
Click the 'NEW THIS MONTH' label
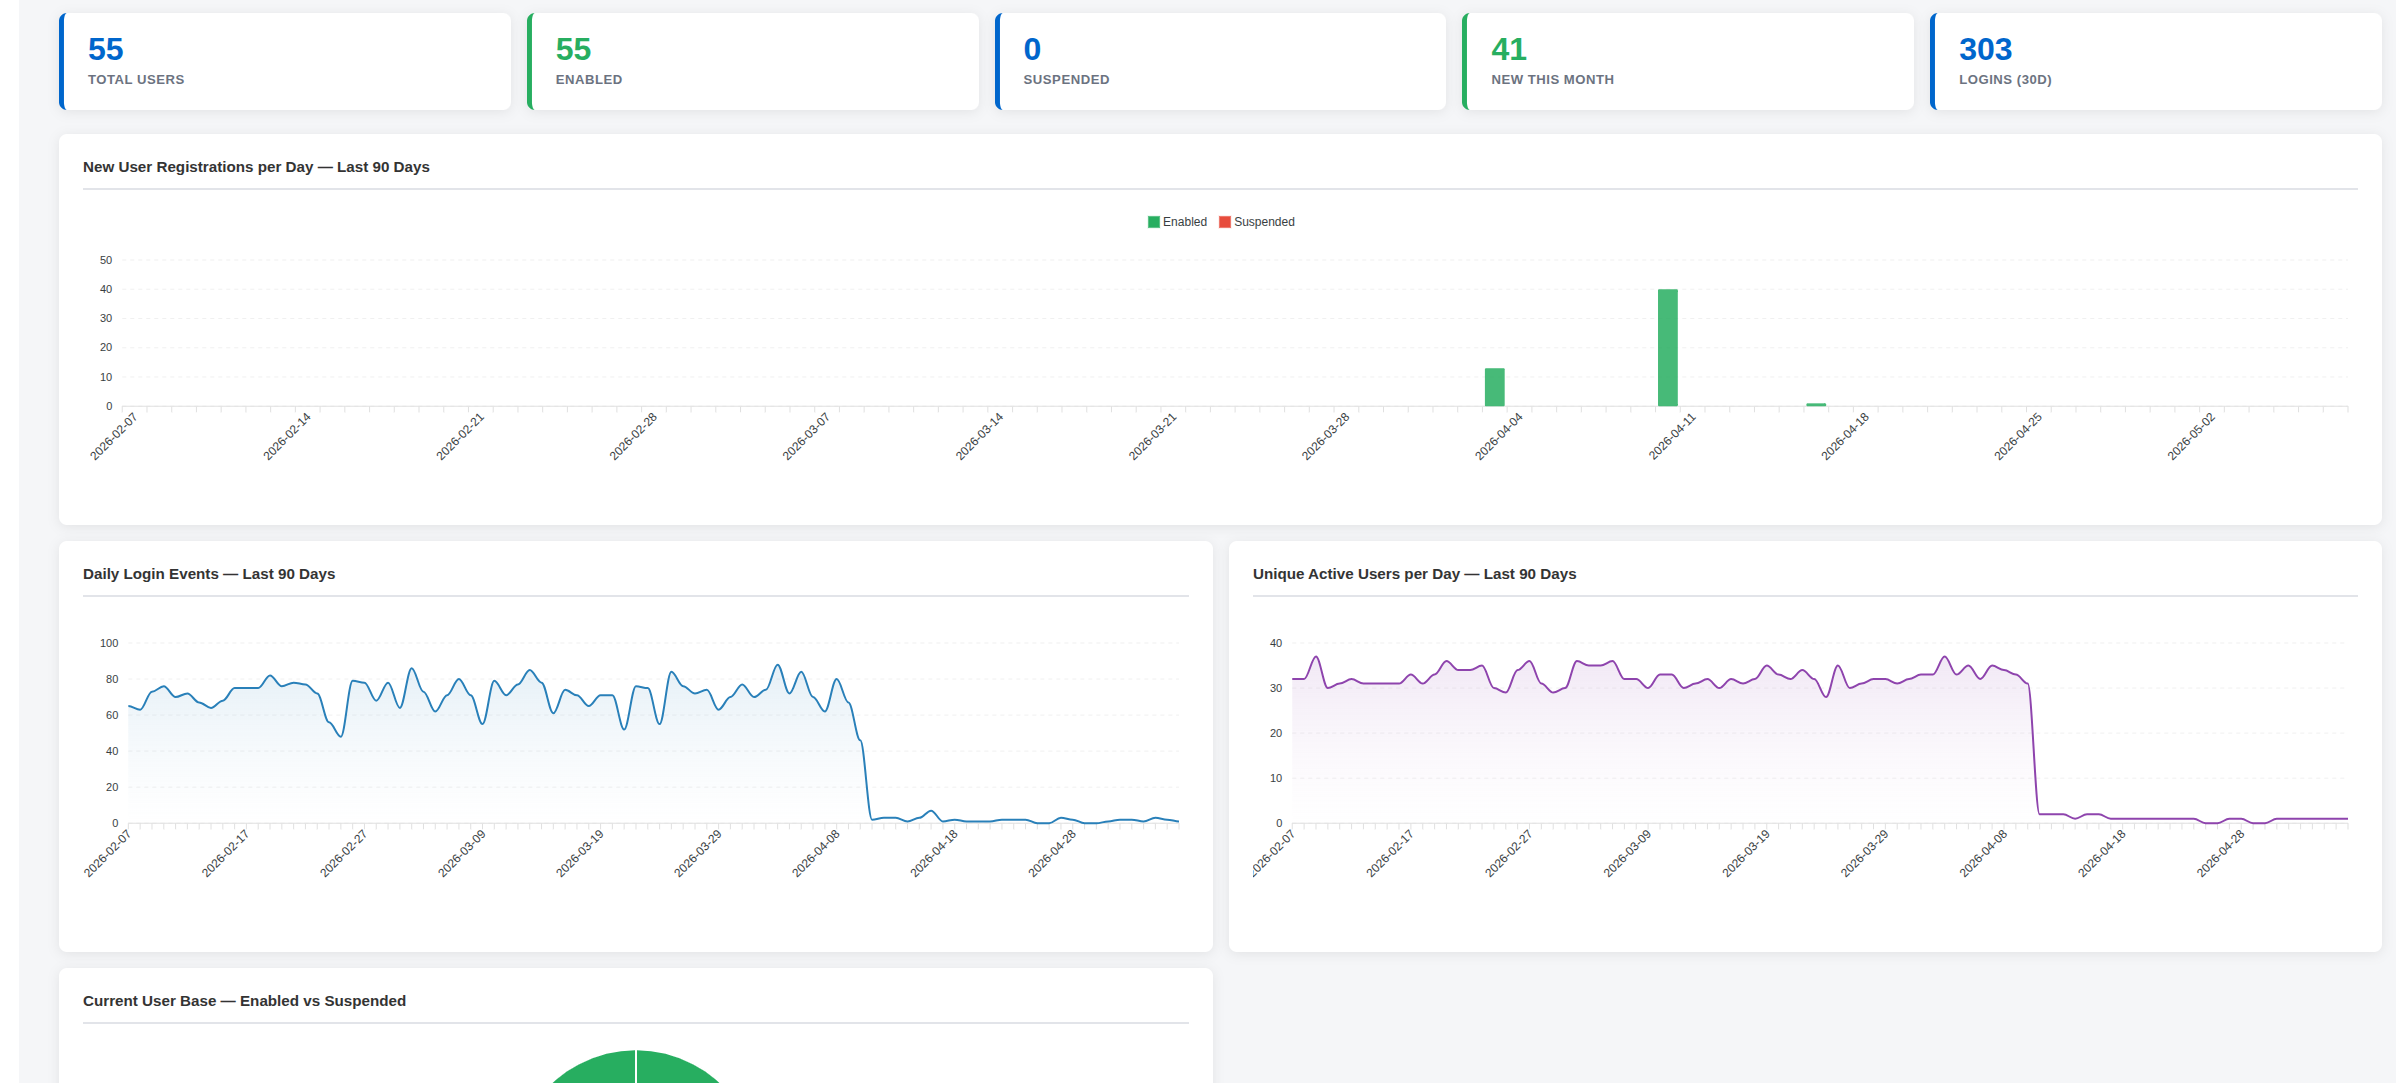coord(1552,80)
